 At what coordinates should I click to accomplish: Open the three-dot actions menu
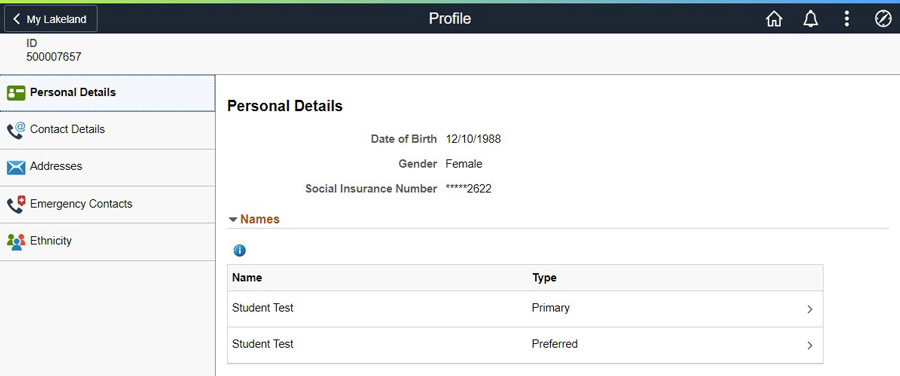(847, 19)
